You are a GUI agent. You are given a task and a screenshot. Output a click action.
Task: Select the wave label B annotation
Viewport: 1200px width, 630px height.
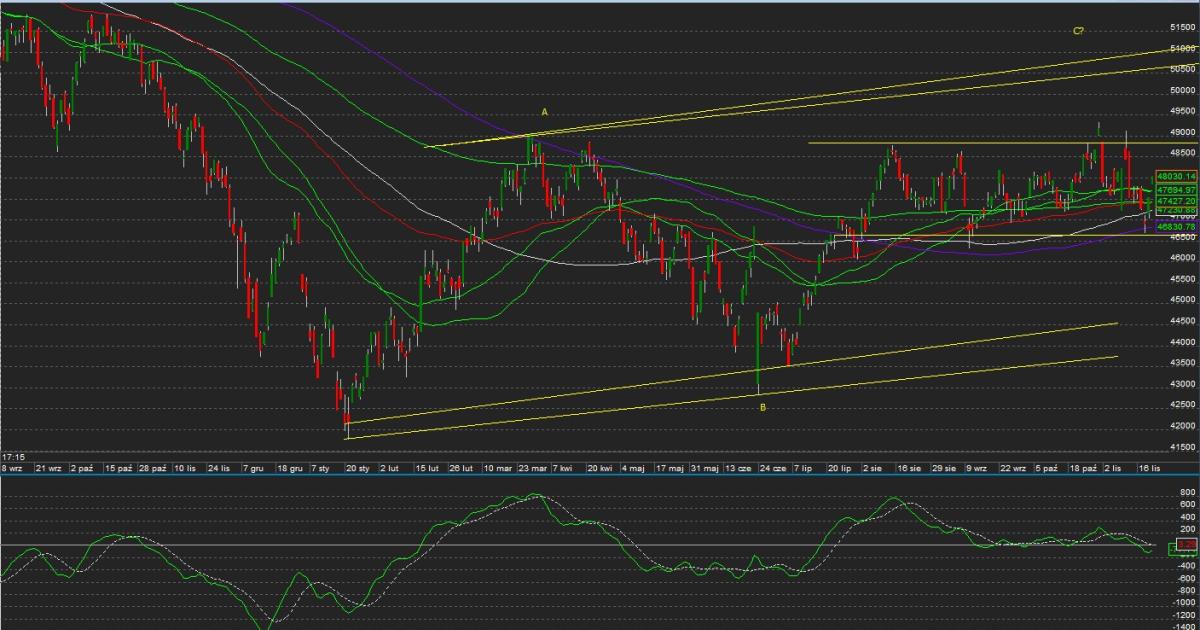coord(762,408)
